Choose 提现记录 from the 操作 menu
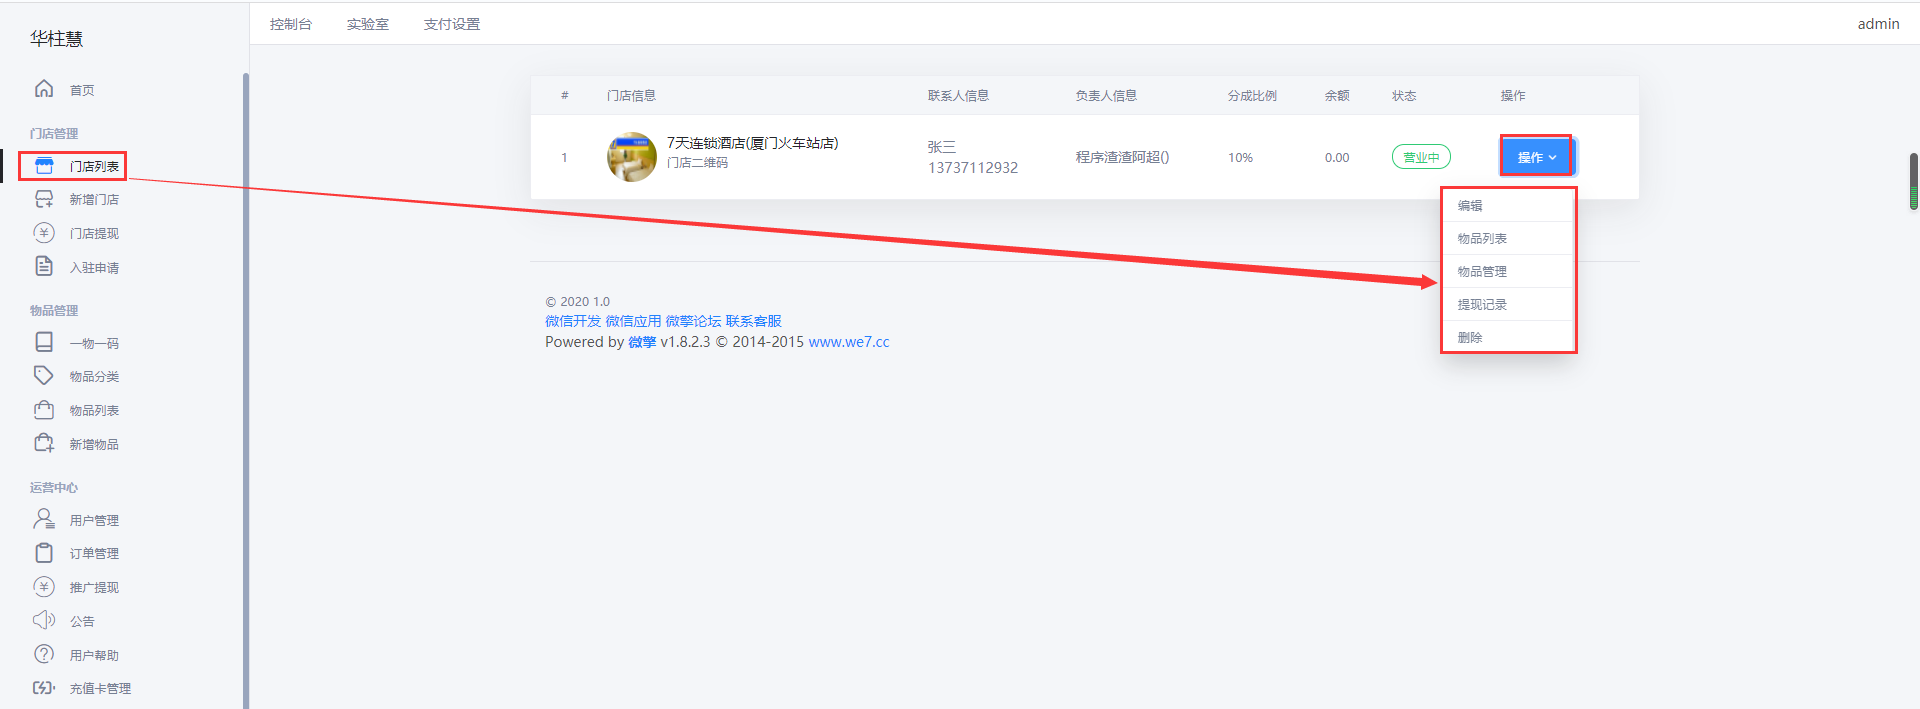The height and width of the screenshot is (709, 1920). [x=1509, y=304]
